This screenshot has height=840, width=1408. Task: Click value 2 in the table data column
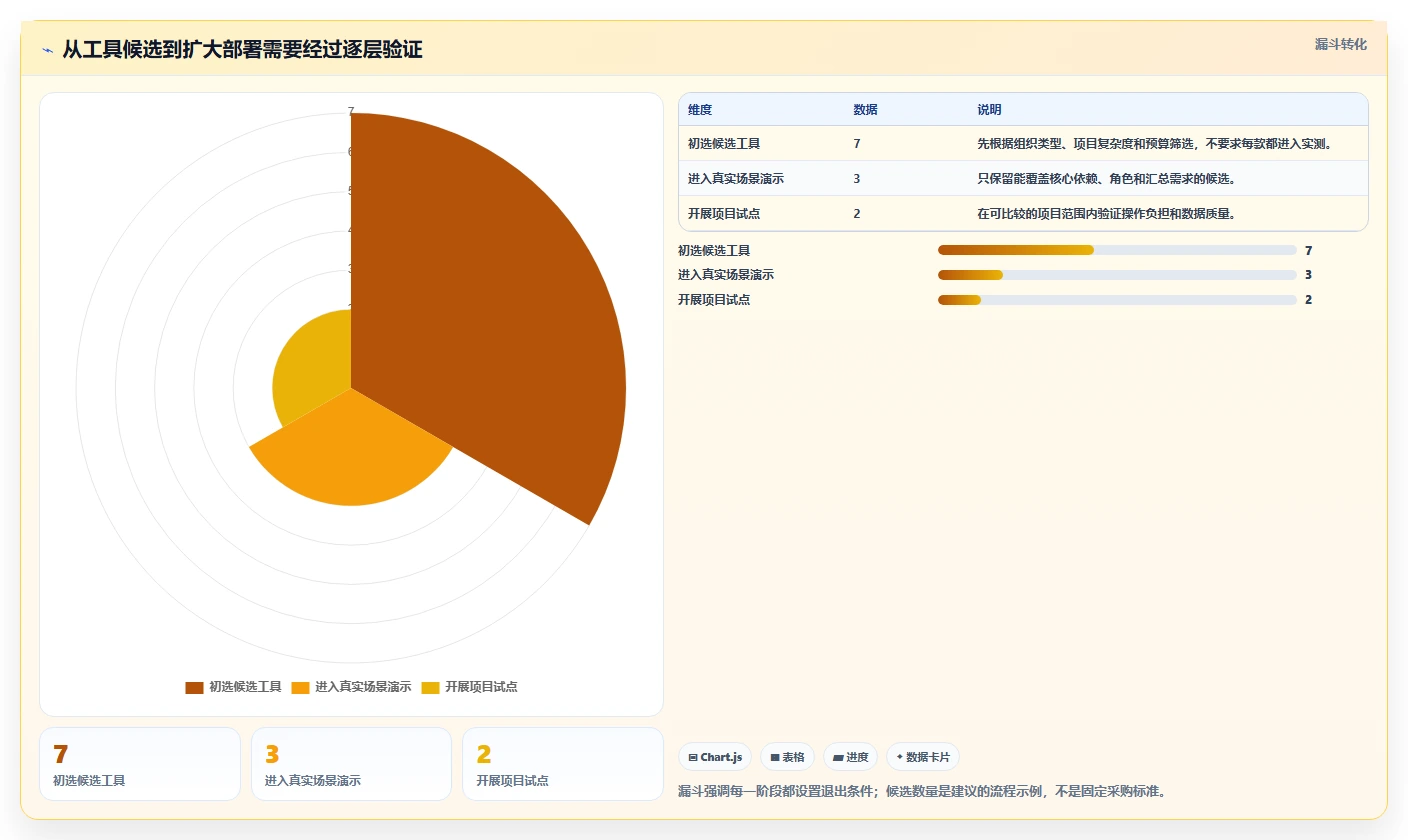point(857,214)
